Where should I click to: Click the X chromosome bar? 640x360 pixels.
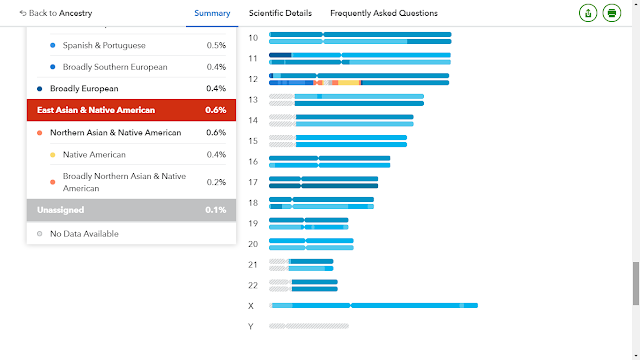pos(373,305)
